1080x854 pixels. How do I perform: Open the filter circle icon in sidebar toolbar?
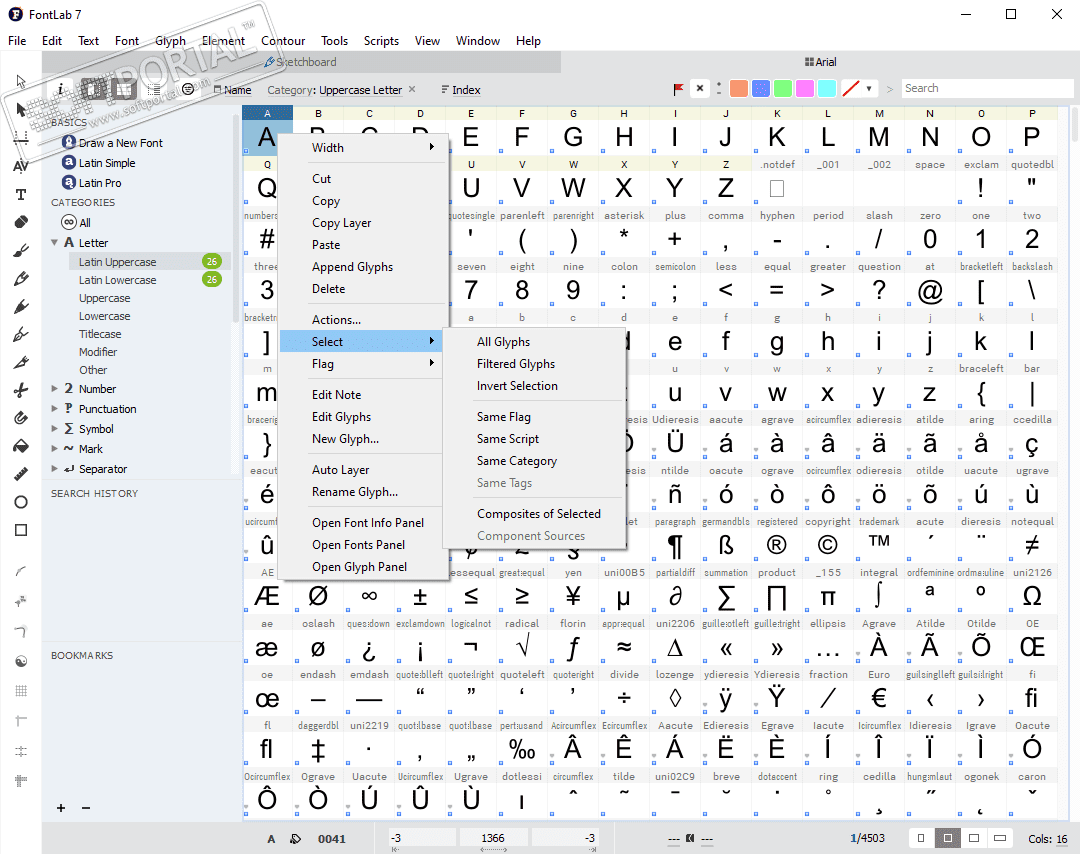tap(187, 90)
